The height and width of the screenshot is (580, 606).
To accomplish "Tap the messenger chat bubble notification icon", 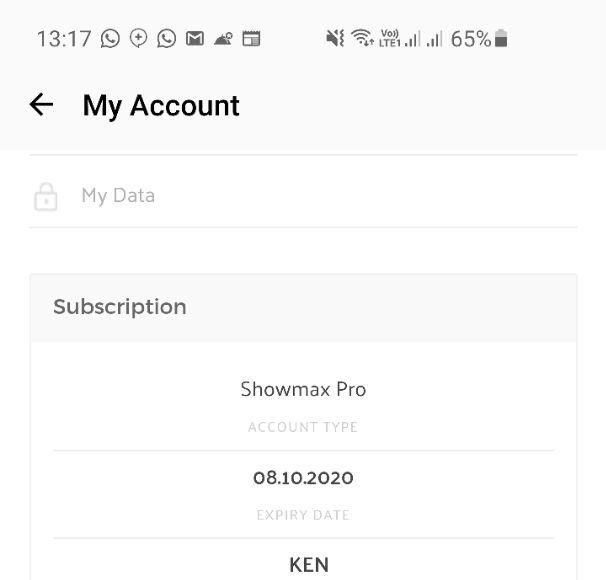I will pos(138,39).
